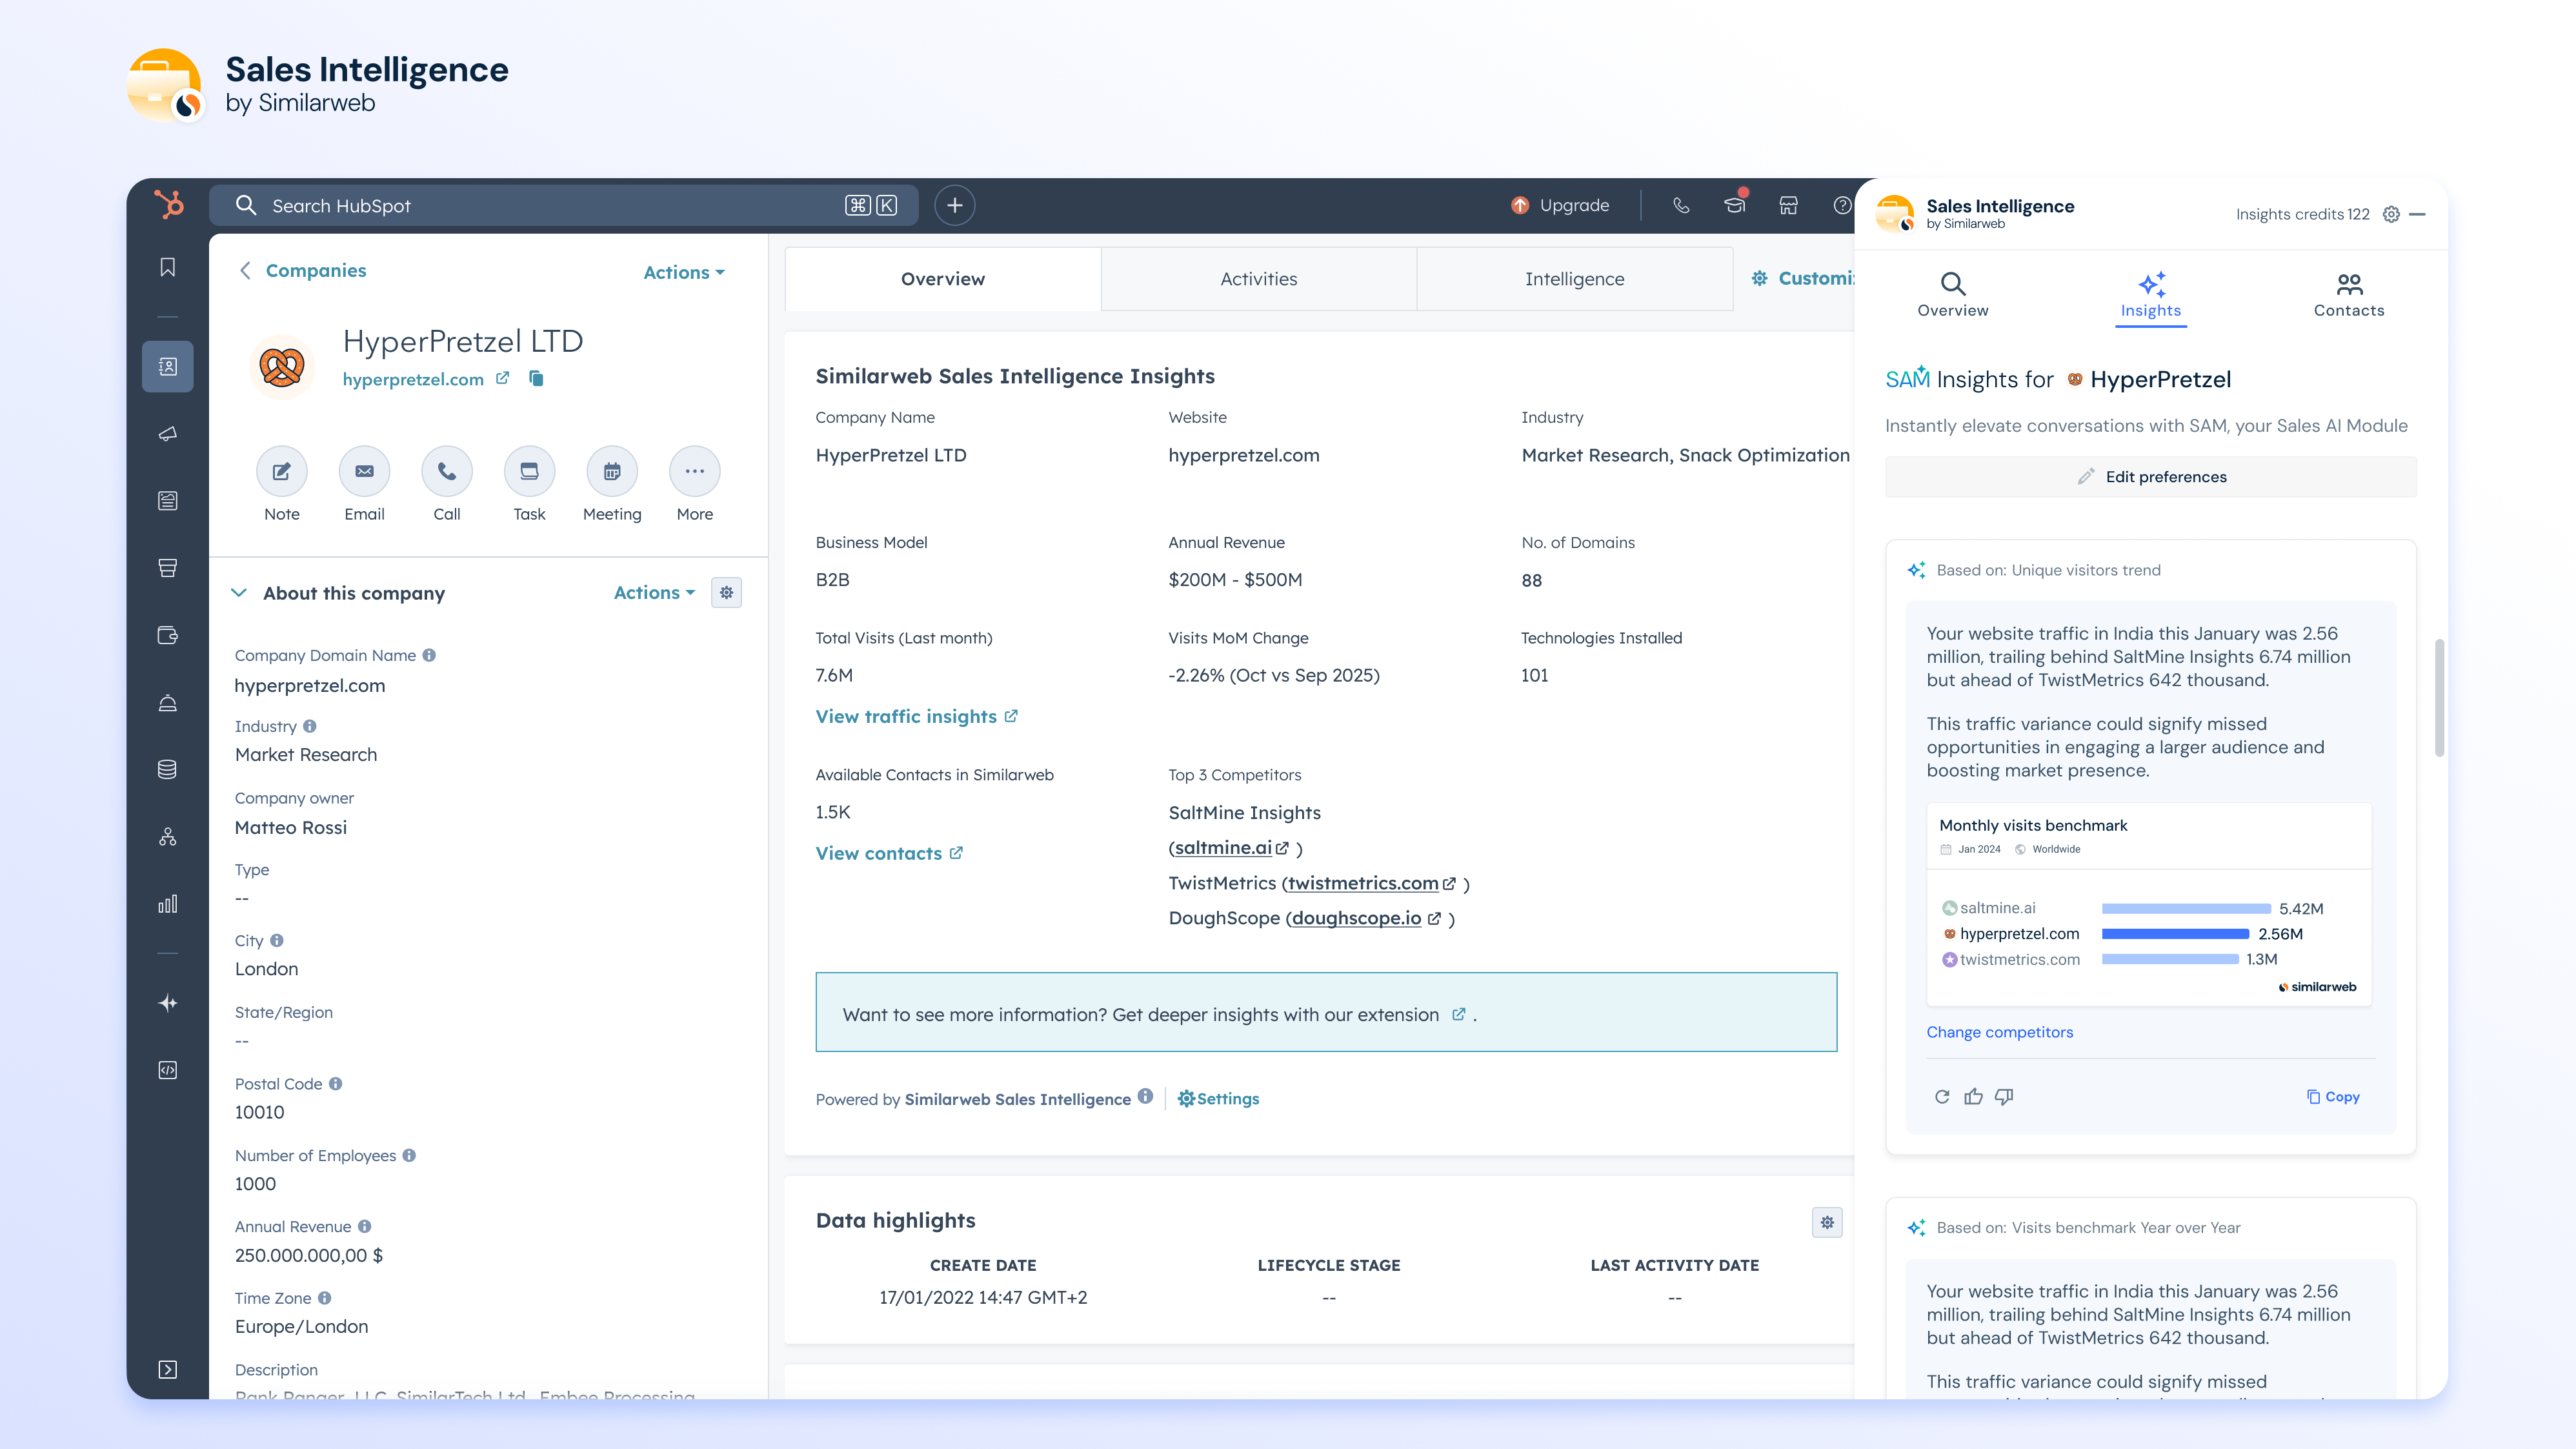
Task: Copy the hyperpretzel.com domain icon
Action: [x=536, y=378]
